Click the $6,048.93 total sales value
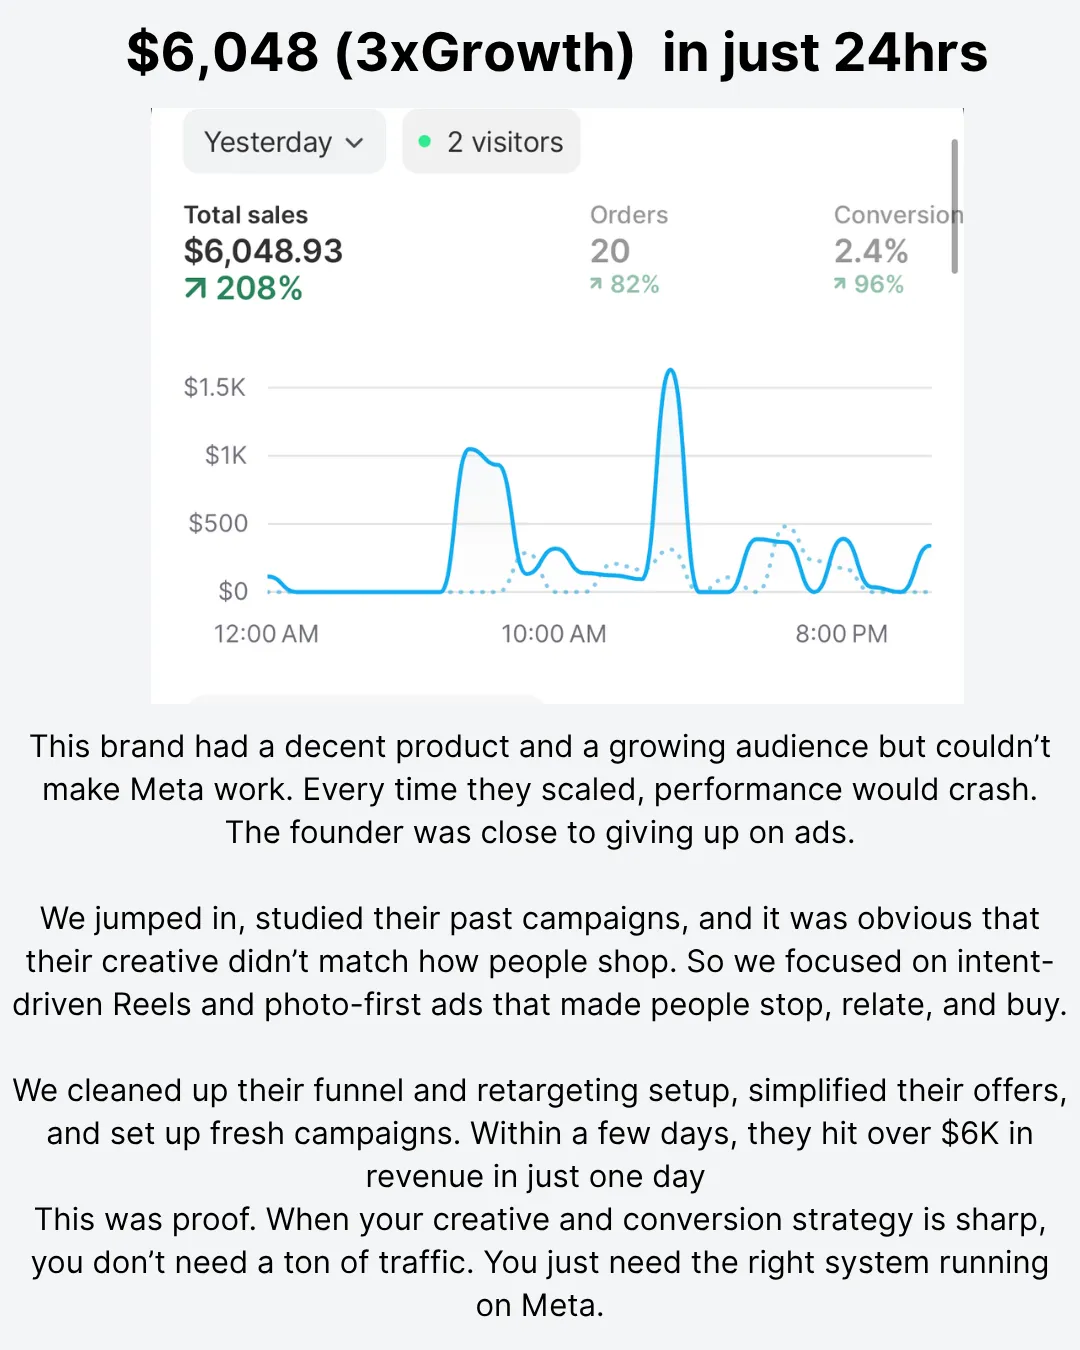 (x=263, y=251)
